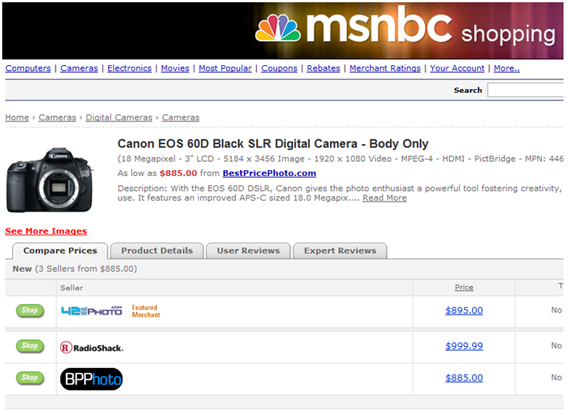Click the Canon EOS 60D camera thumbnail
The image size is (568, 415).
coord(50,179)
